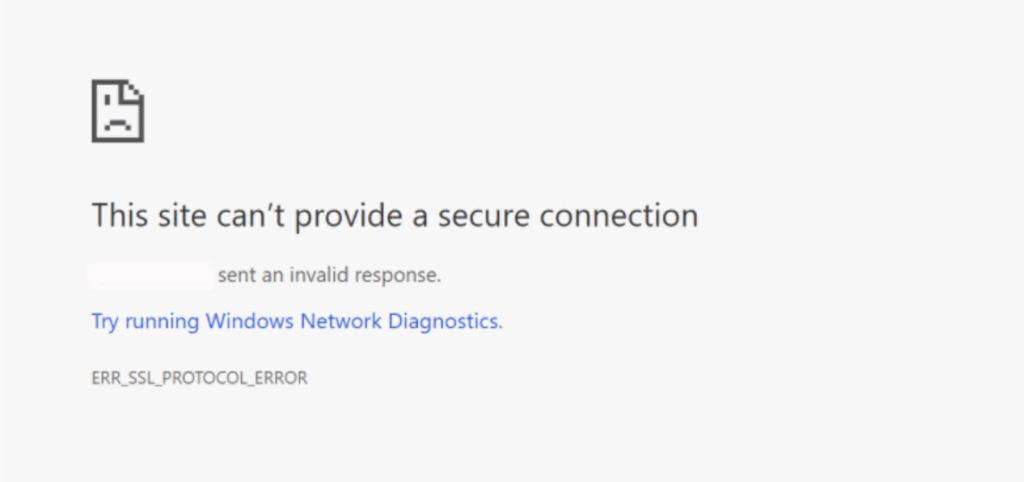Image resolution: width=1024 pixels, height=482 pixels.
Task: Click the "This site can't provide a secure connection" heading
Action: coord(394,215)
